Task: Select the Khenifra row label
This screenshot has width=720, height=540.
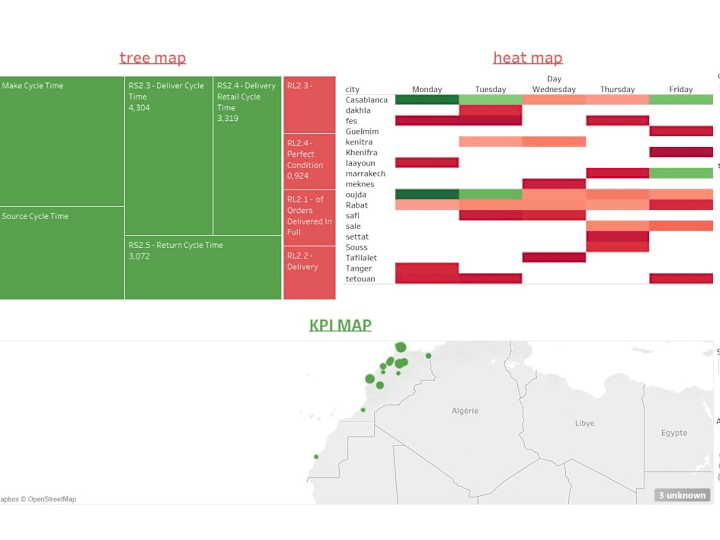Action: [x=361, y=152]
